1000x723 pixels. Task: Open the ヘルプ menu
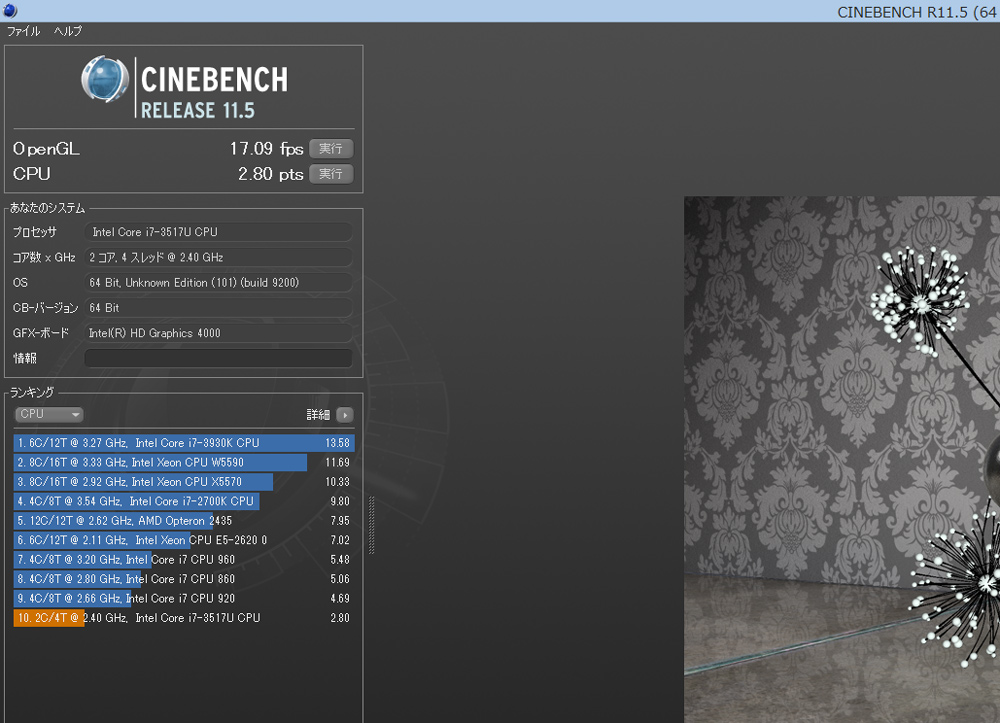[x=68, y=31]
